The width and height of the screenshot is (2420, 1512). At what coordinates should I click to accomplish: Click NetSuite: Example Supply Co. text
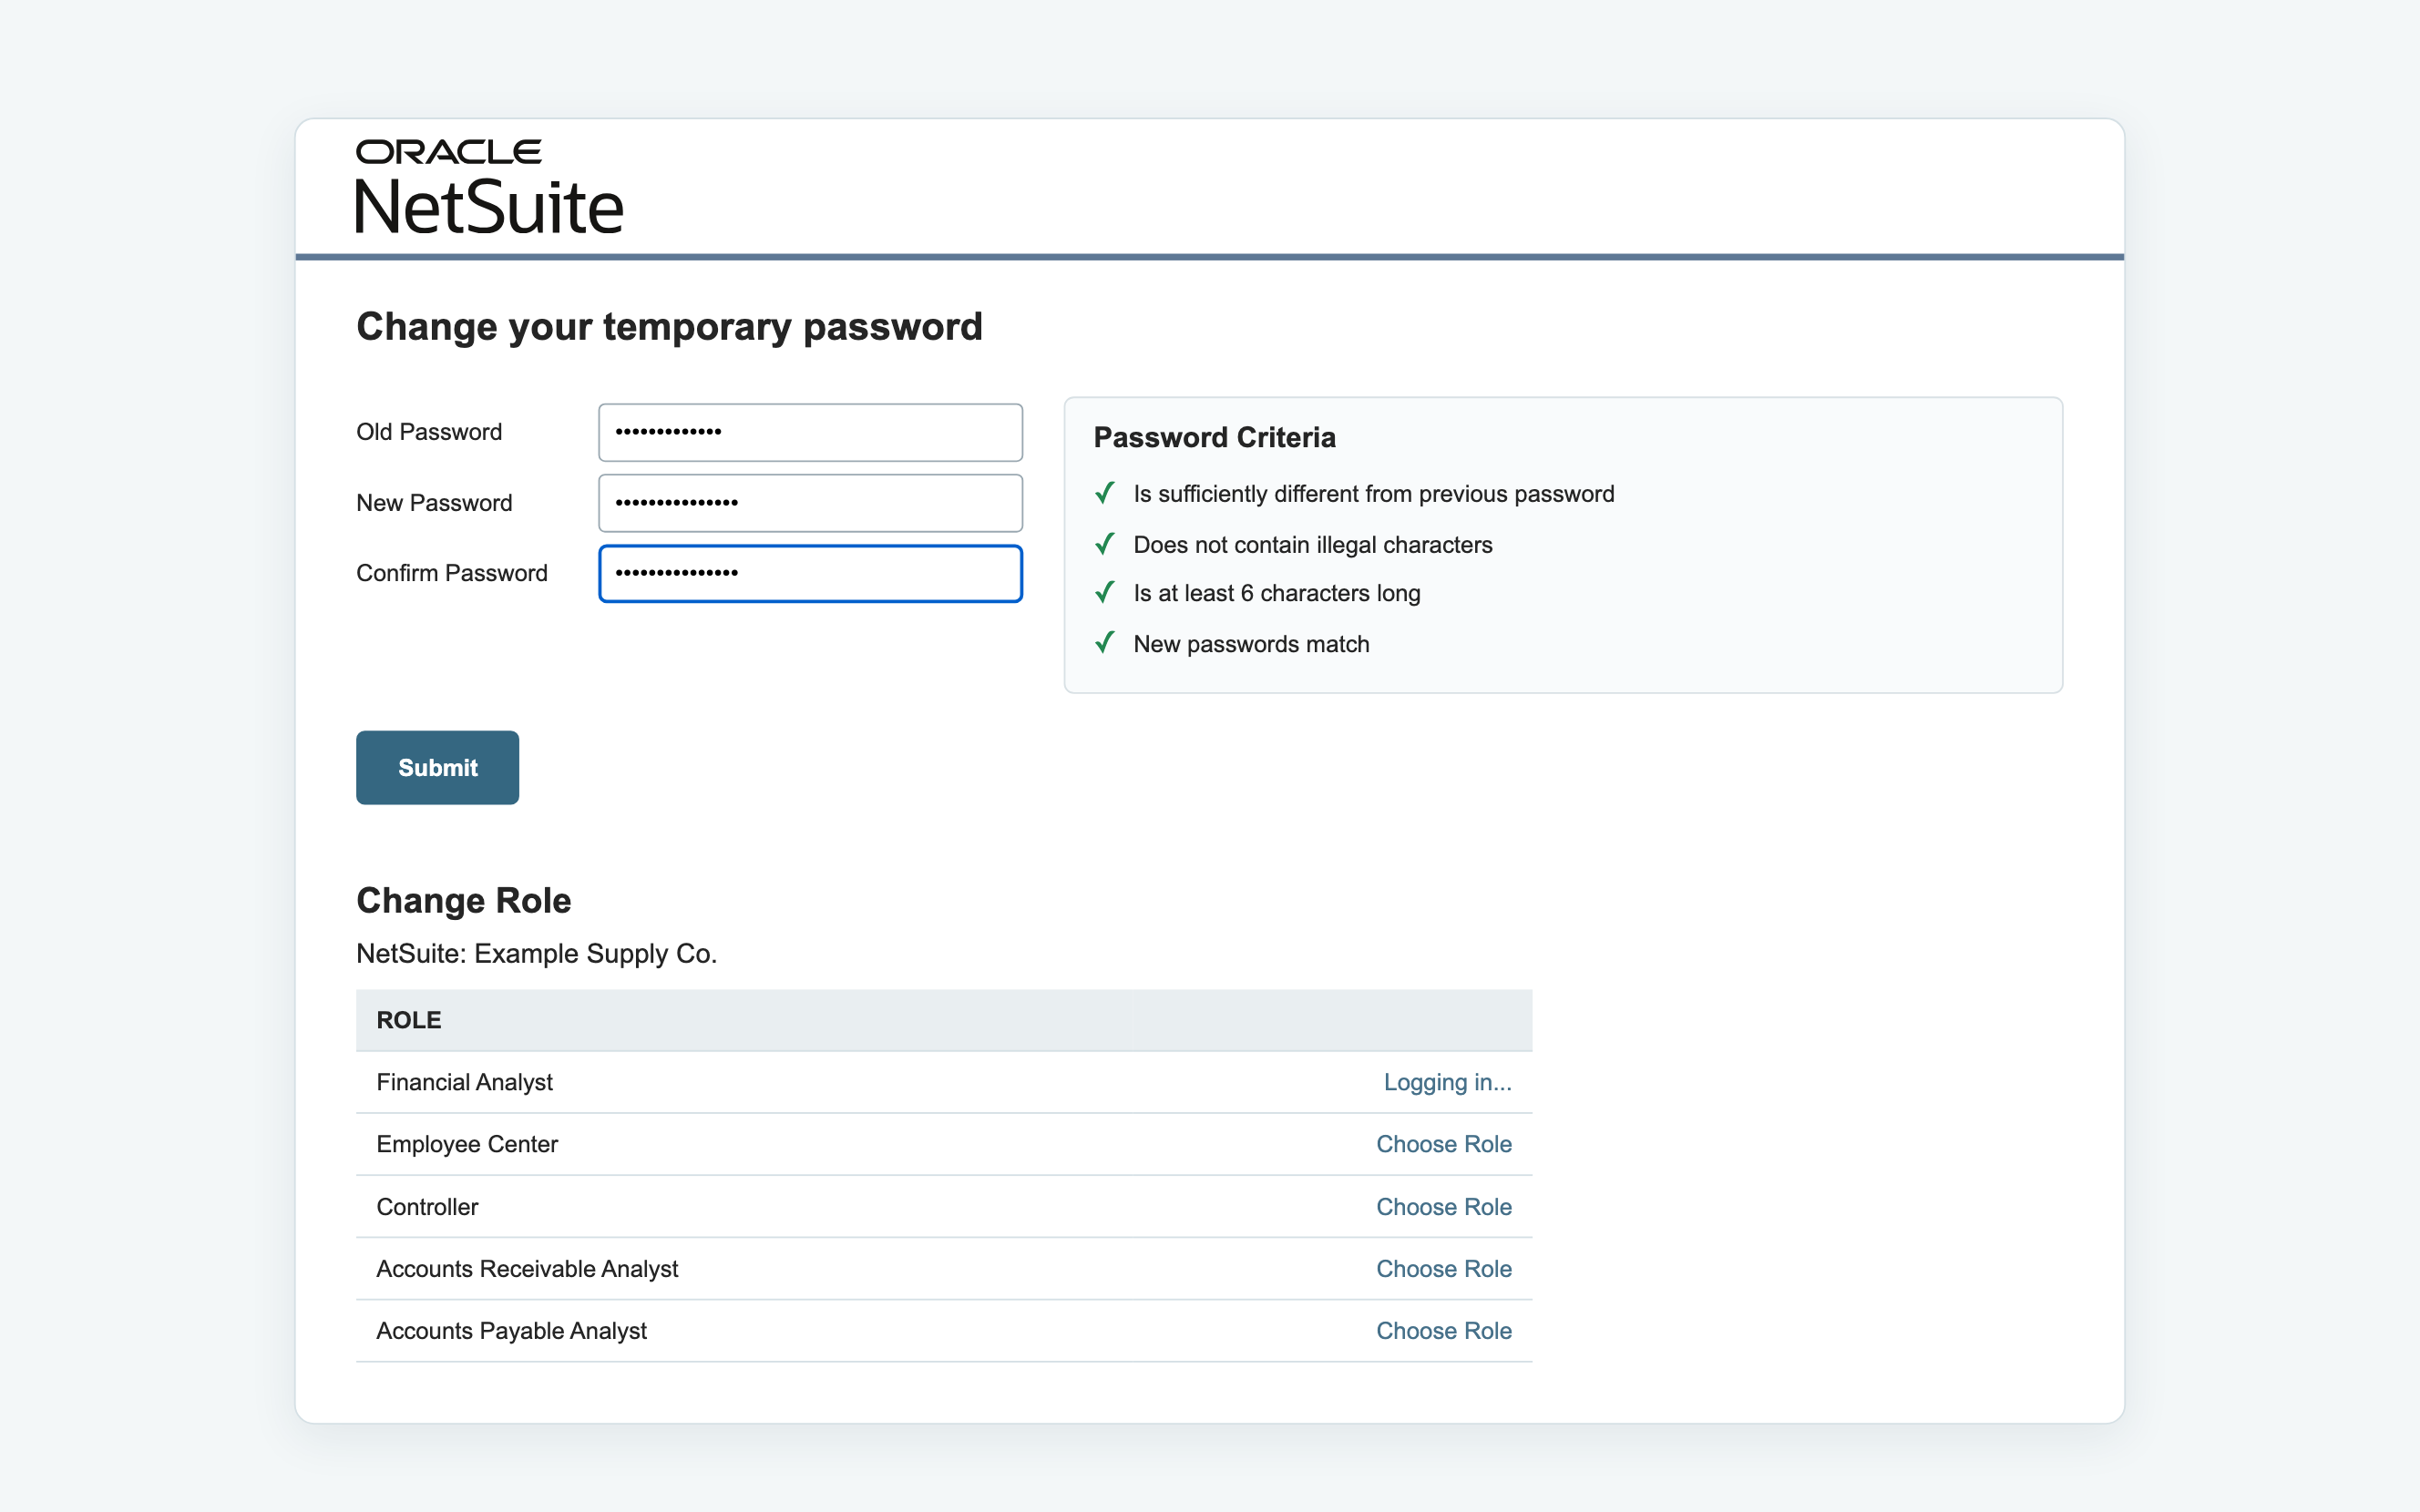536,953
